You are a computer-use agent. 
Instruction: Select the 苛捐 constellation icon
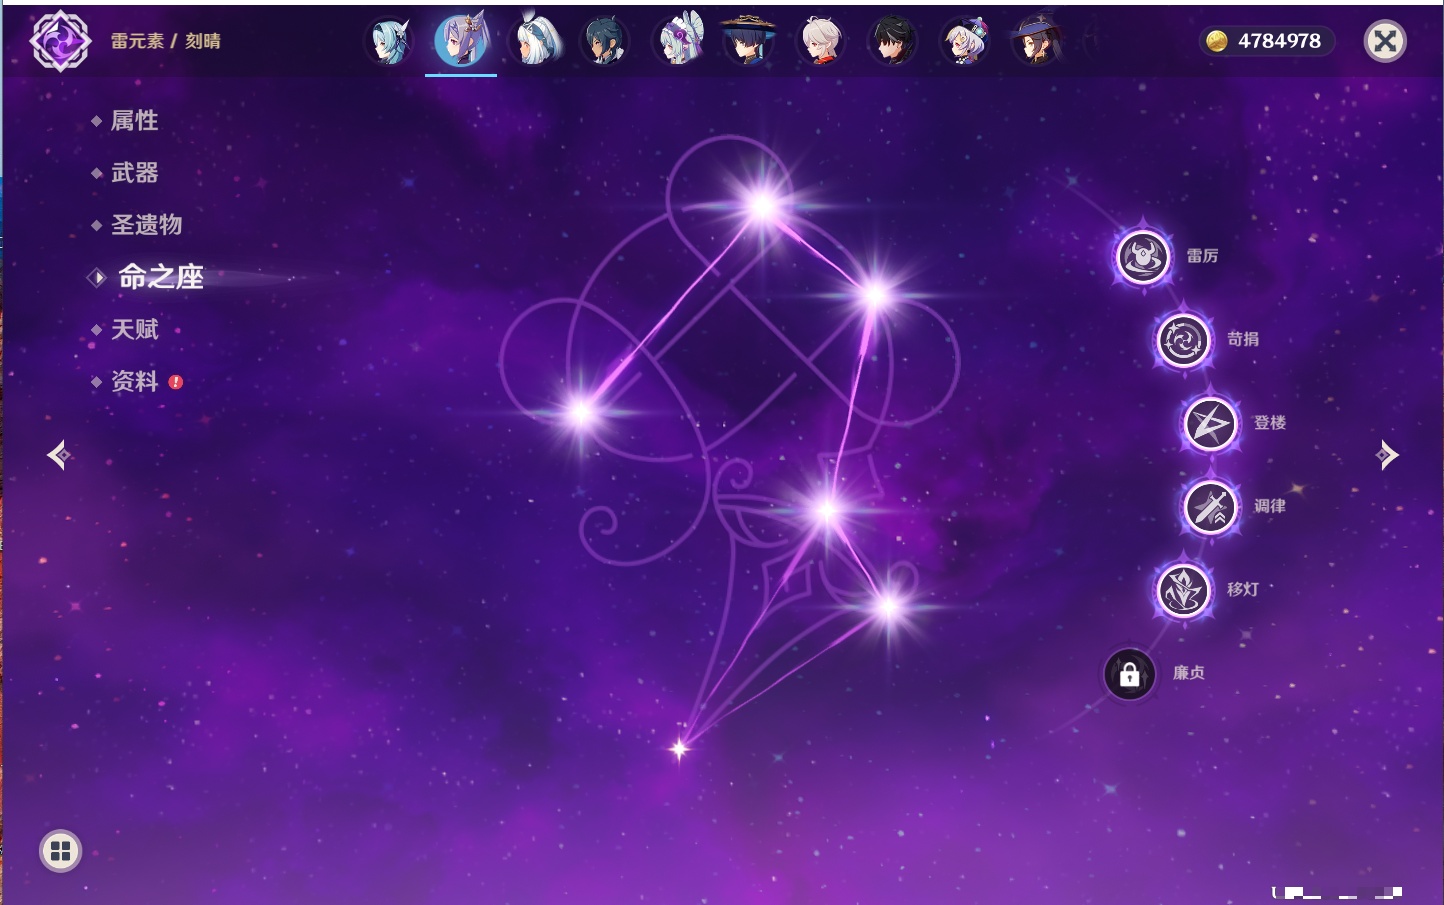click(x=1183, y=340)
